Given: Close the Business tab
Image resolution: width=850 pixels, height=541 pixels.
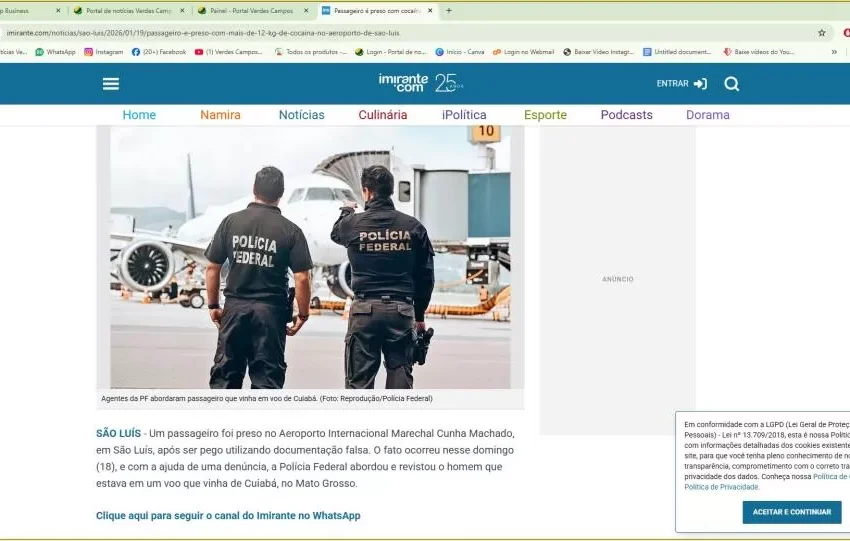Looking at the screenshot, I should (58, 10).
